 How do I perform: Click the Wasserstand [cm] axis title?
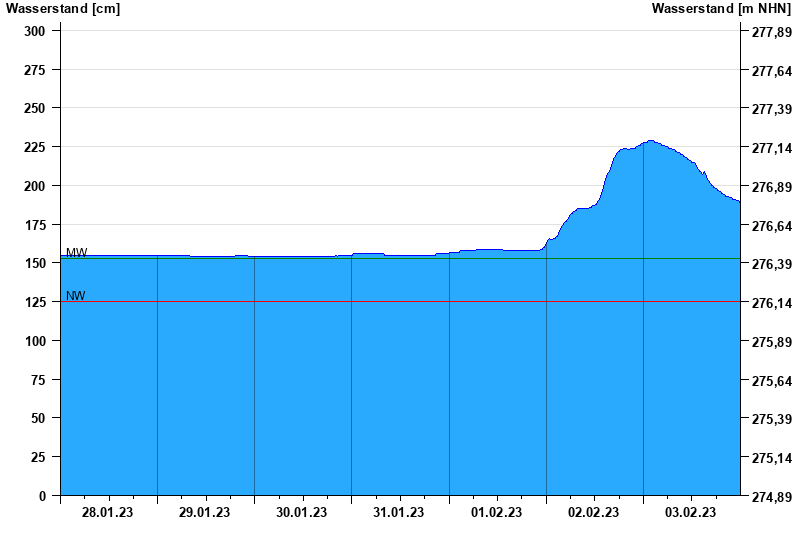pyautogui.click(x=63, y=9)
